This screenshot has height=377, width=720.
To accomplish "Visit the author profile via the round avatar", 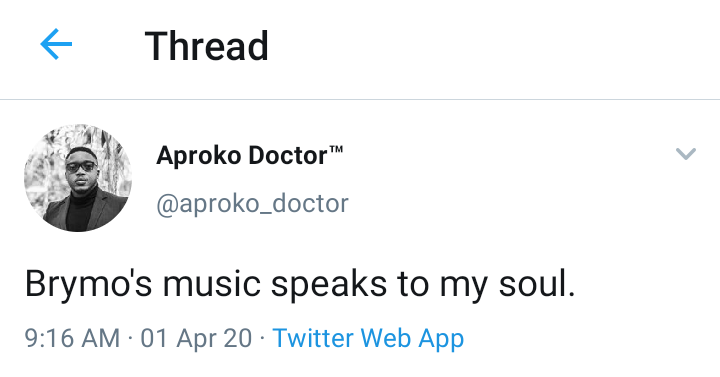I will (x=78, y=178).
